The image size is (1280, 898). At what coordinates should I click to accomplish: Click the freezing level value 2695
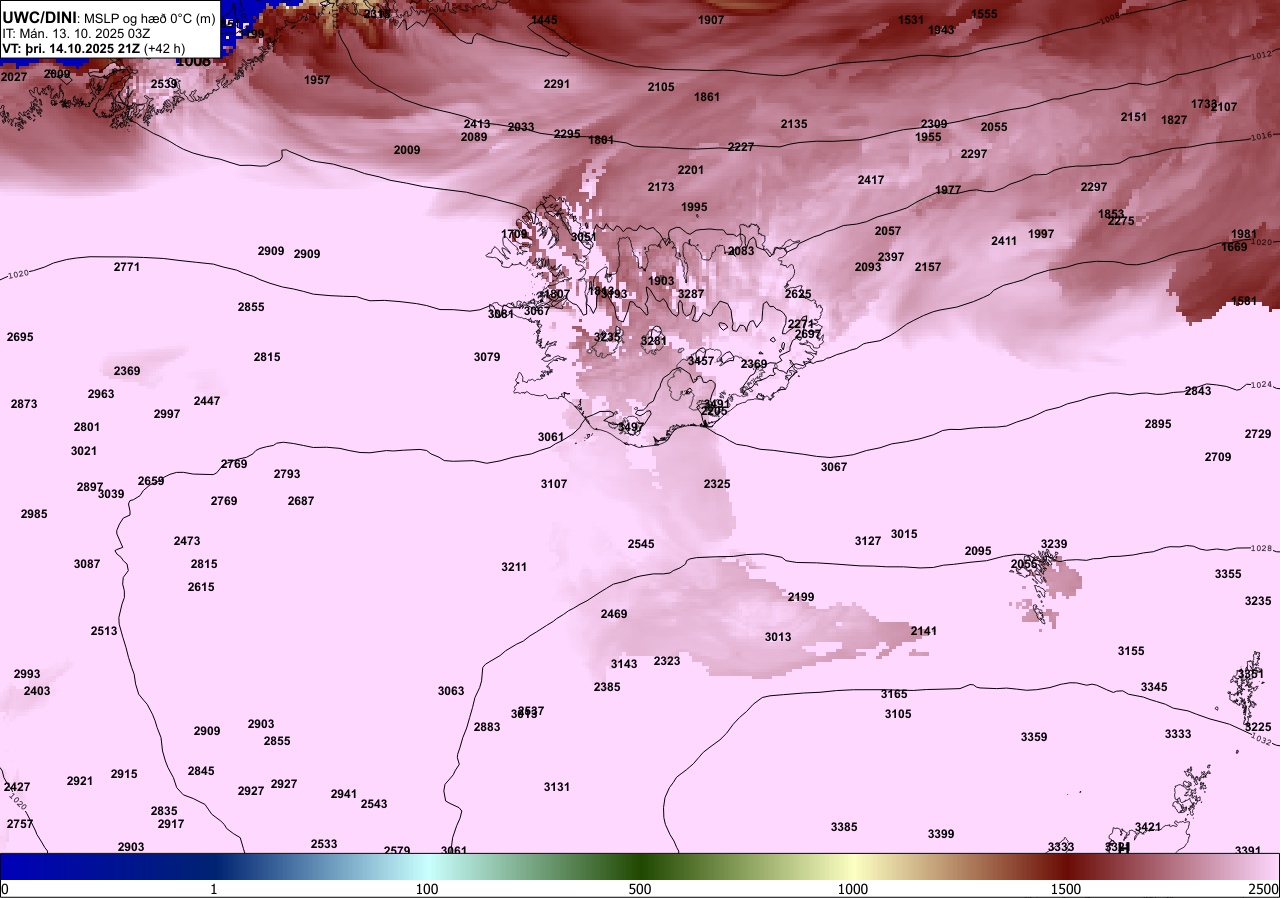coord(20,337)
